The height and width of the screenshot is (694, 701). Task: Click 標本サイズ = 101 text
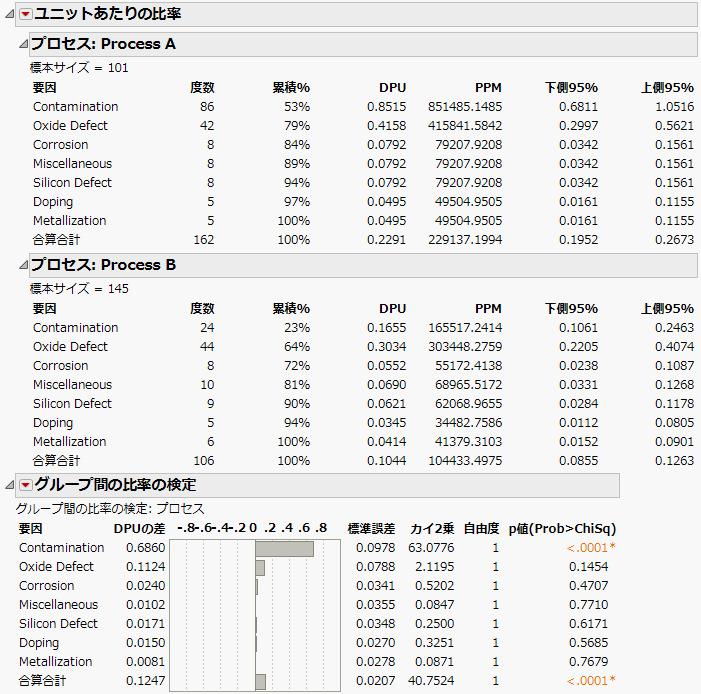[79, 68]
